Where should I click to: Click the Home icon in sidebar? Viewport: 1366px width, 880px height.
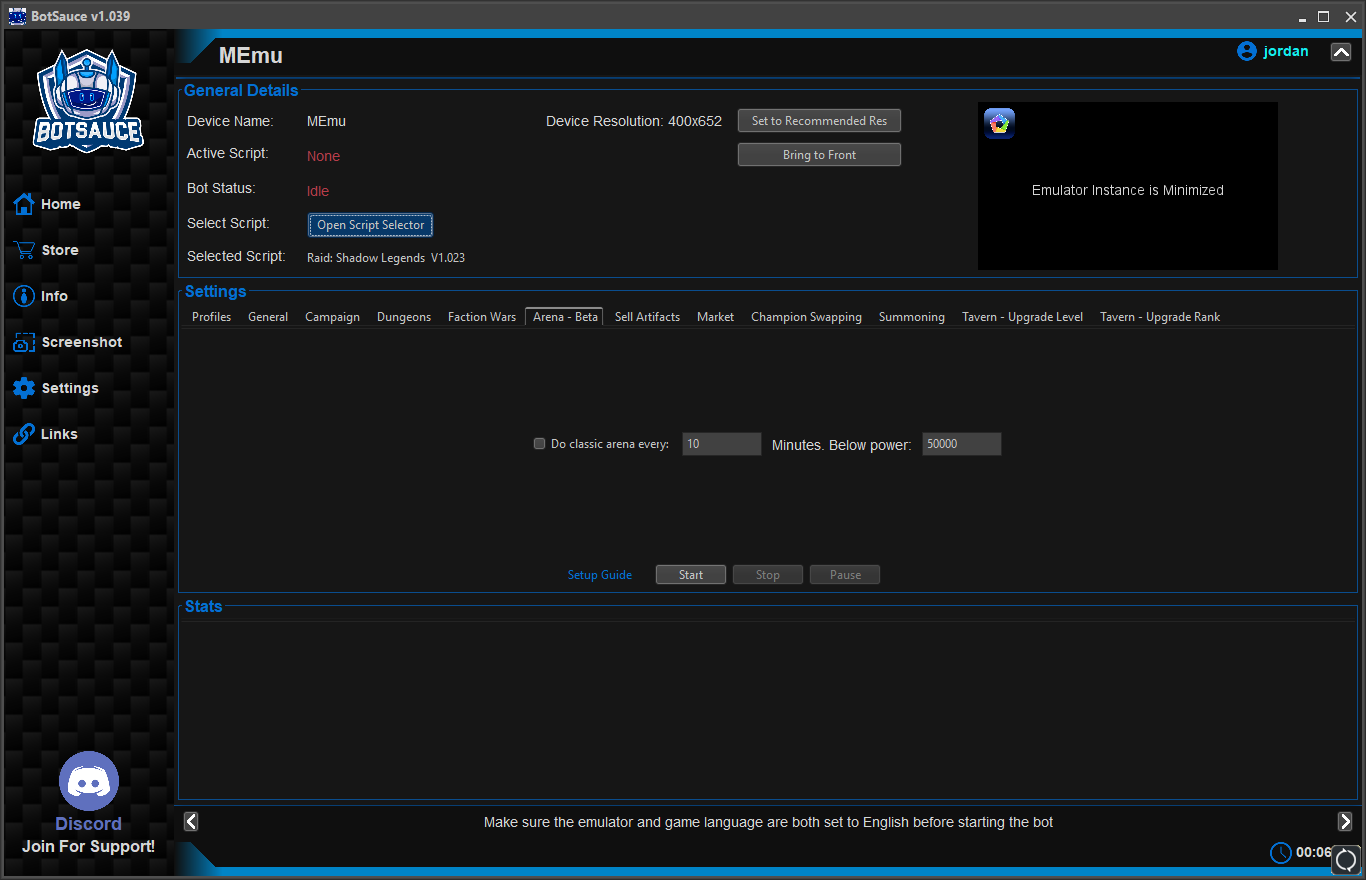[x=24, y=204]
